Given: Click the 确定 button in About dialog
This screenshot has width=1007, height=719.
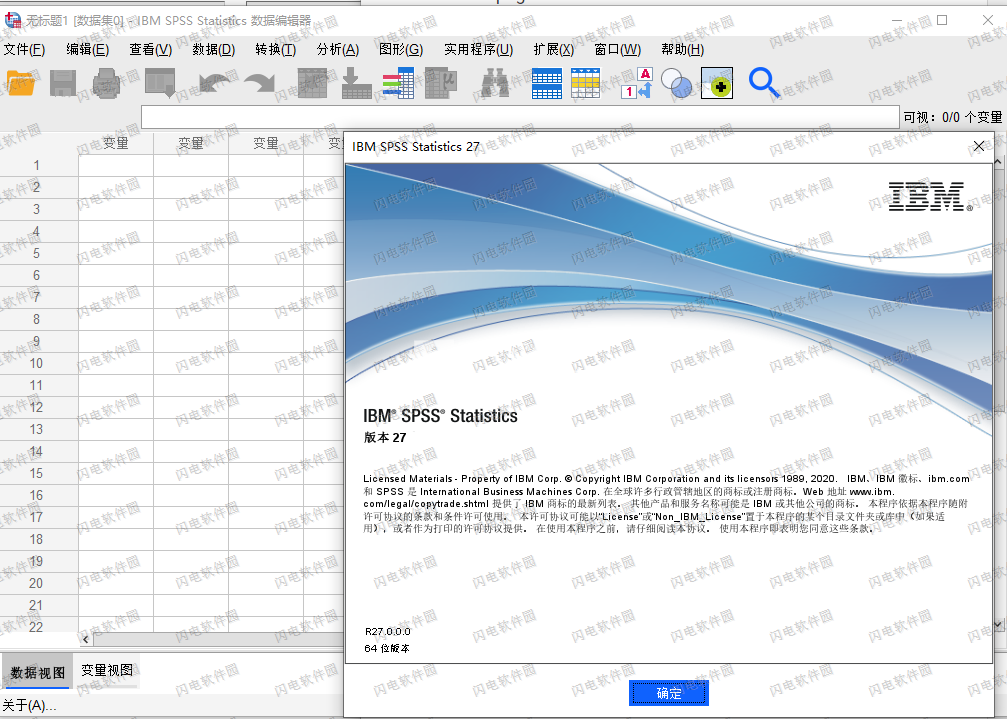Looking at the screenshot, I should [x=669, y=693].
